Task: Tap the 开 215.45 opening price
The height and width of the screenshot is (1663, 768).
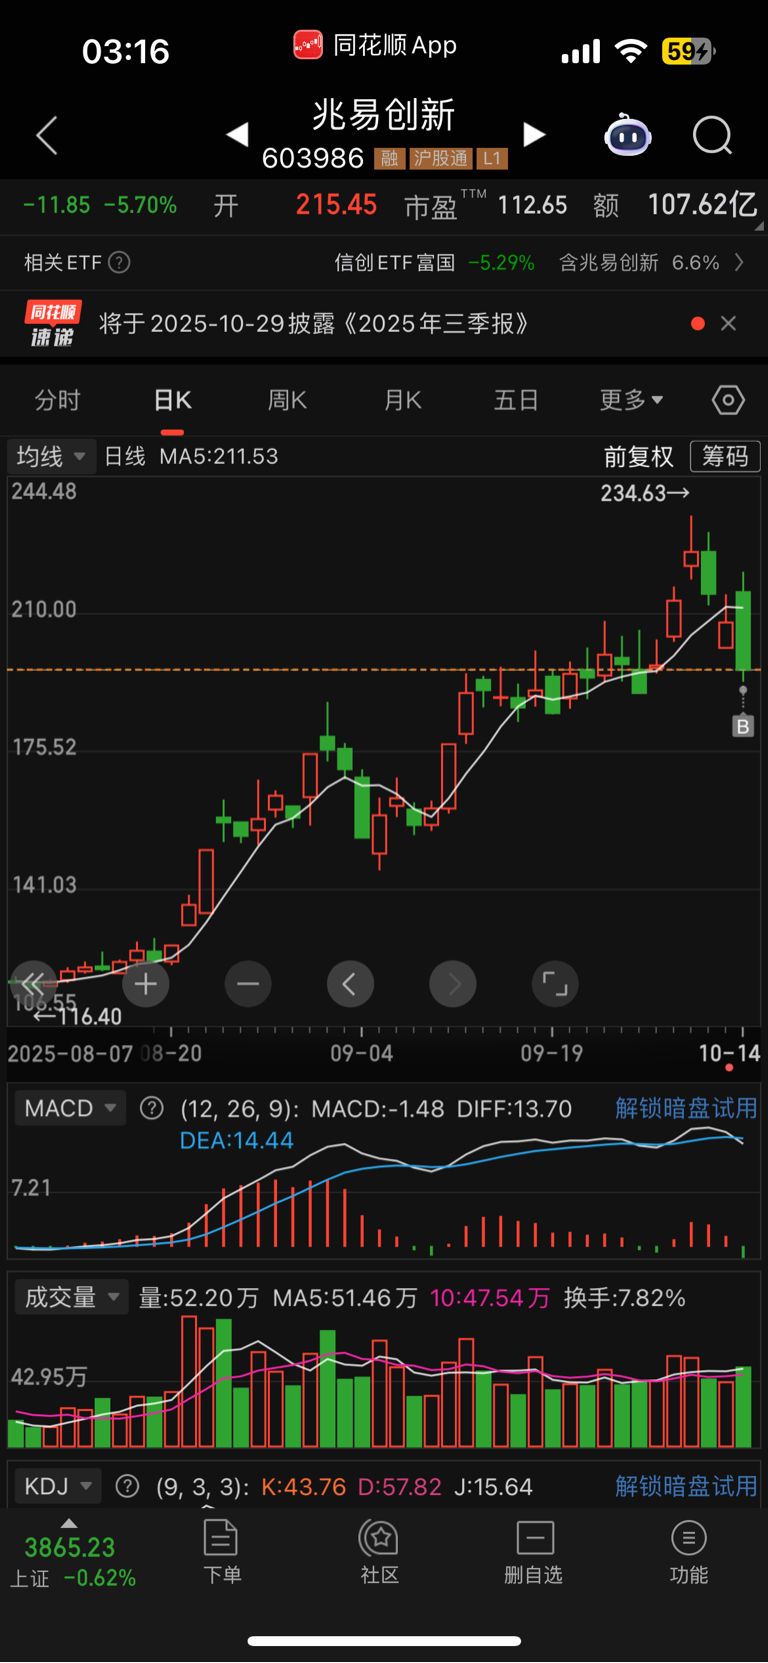Action: [x=295, y=205]
